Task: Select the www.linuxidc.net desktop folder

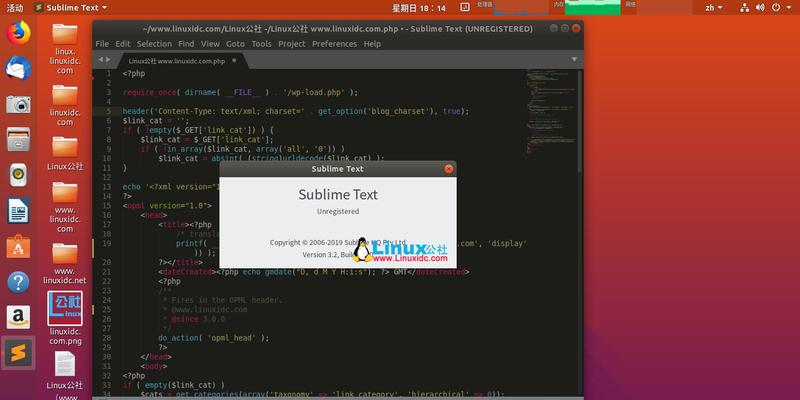Action: click(65, 264)
